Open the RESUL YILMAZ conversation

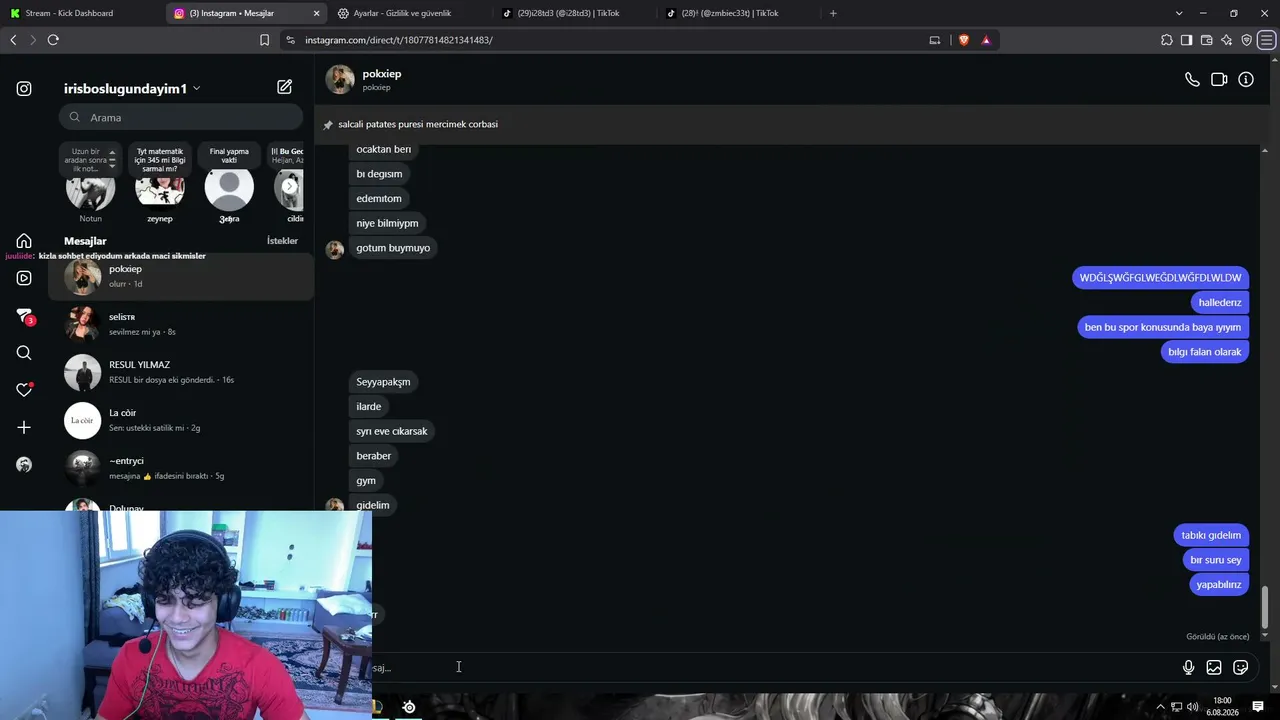[181, 372]
